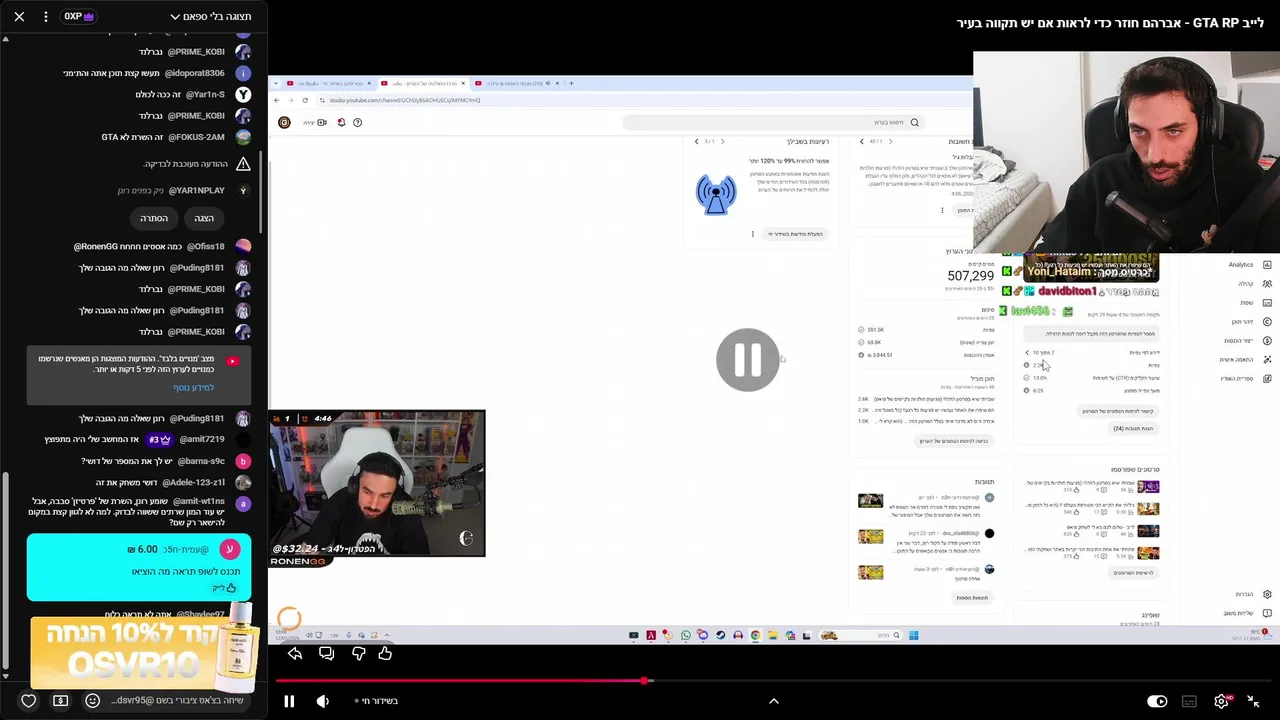Click taskbar search box in stream
Viewport: 1280px width, 720px height.
861,635
